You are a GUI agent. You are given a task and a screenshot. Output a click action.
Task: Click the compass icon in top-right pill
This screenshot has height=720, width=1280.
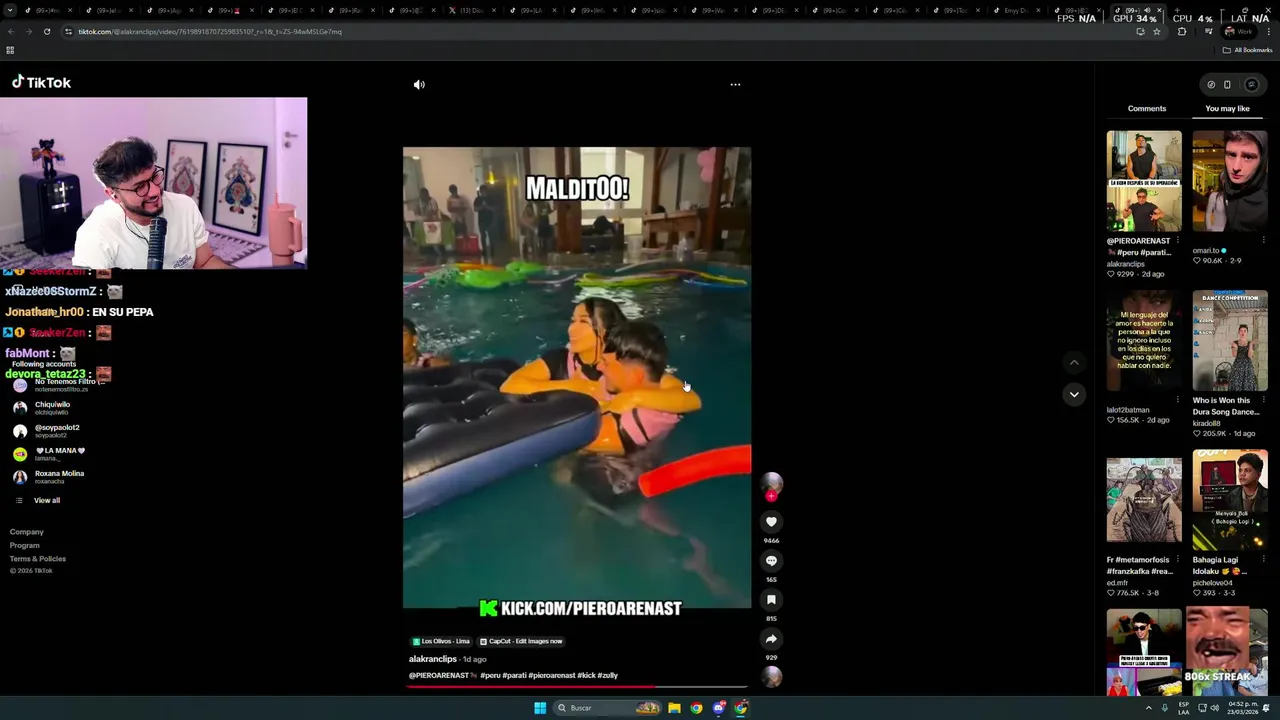(1211, 85)
